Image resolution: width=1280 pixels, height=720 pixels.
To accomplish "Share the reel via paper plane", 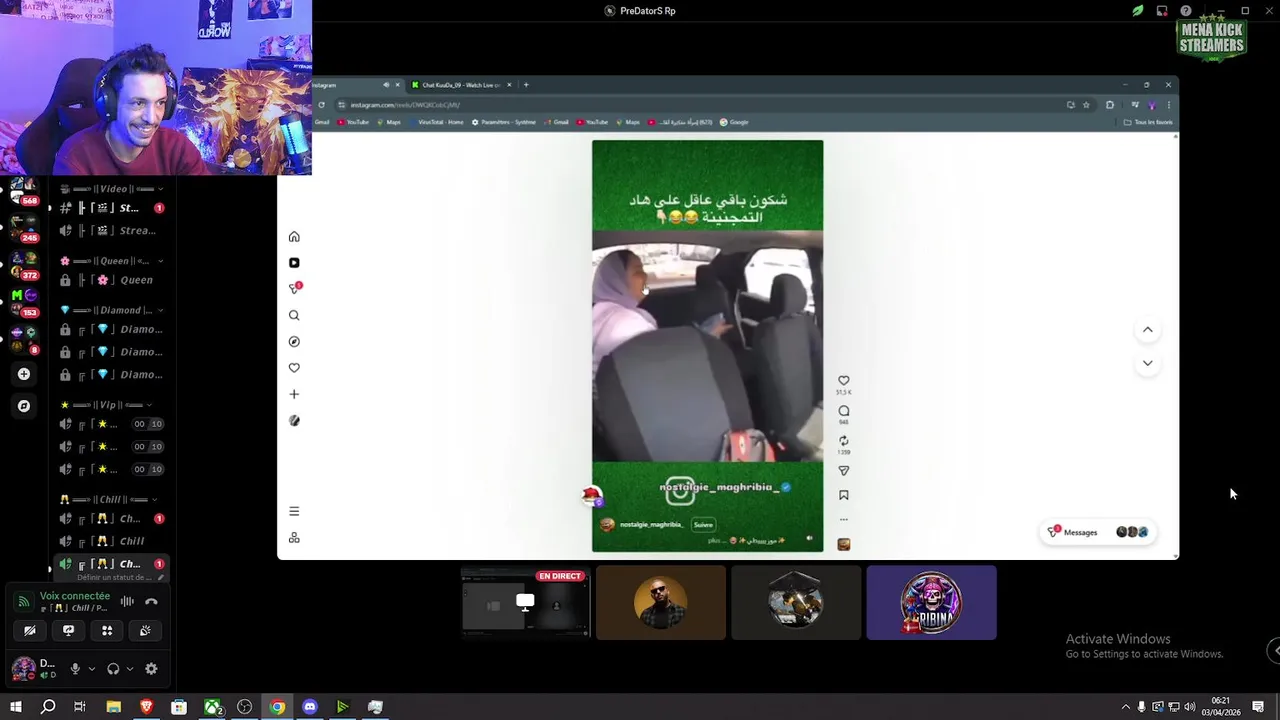I will [x=844, y=471].
